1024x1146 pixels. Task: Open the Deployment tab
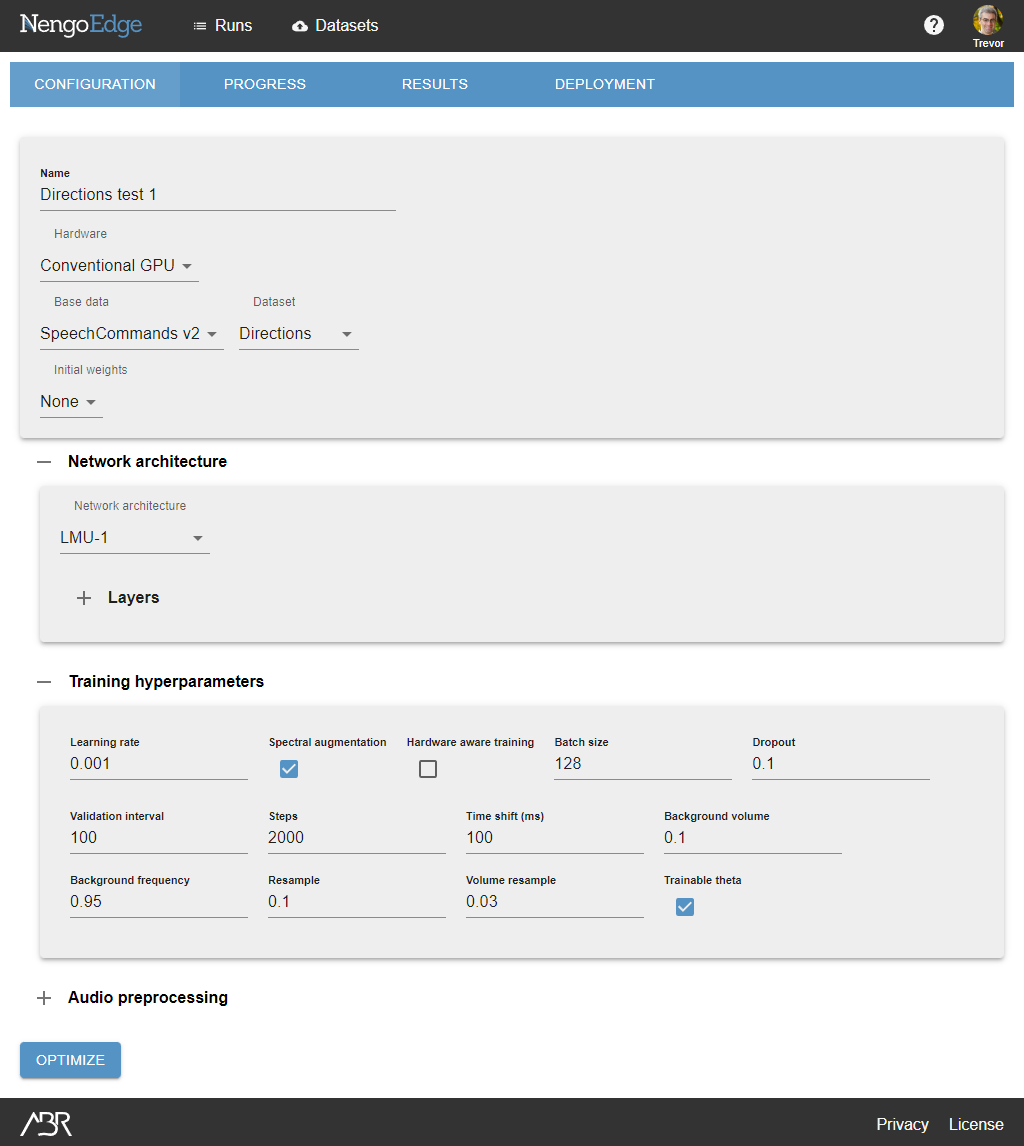click(x=604, y=84)
